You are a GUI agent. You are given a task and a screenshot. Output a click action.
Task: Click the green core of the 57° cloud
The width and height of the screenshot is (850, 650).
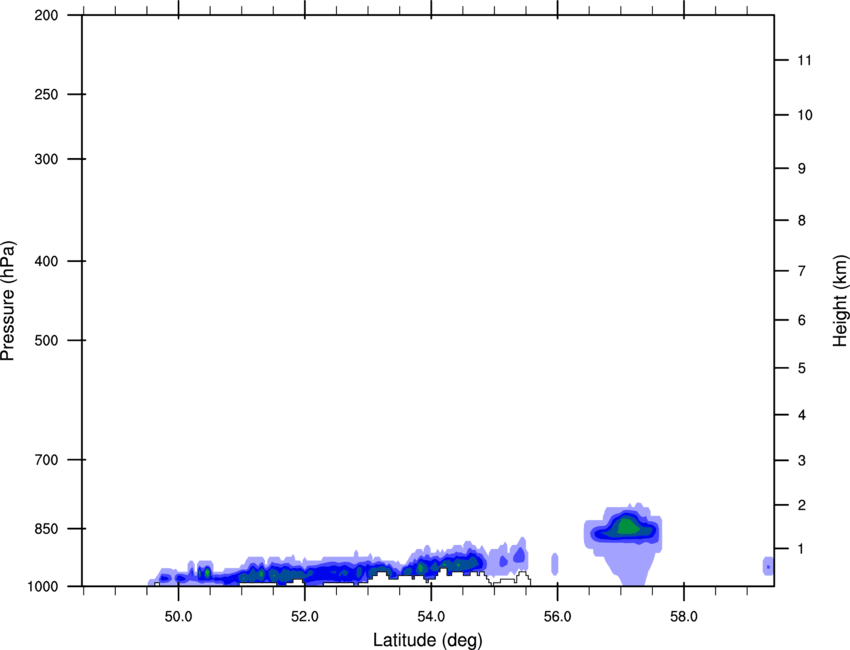click(627, 527)
